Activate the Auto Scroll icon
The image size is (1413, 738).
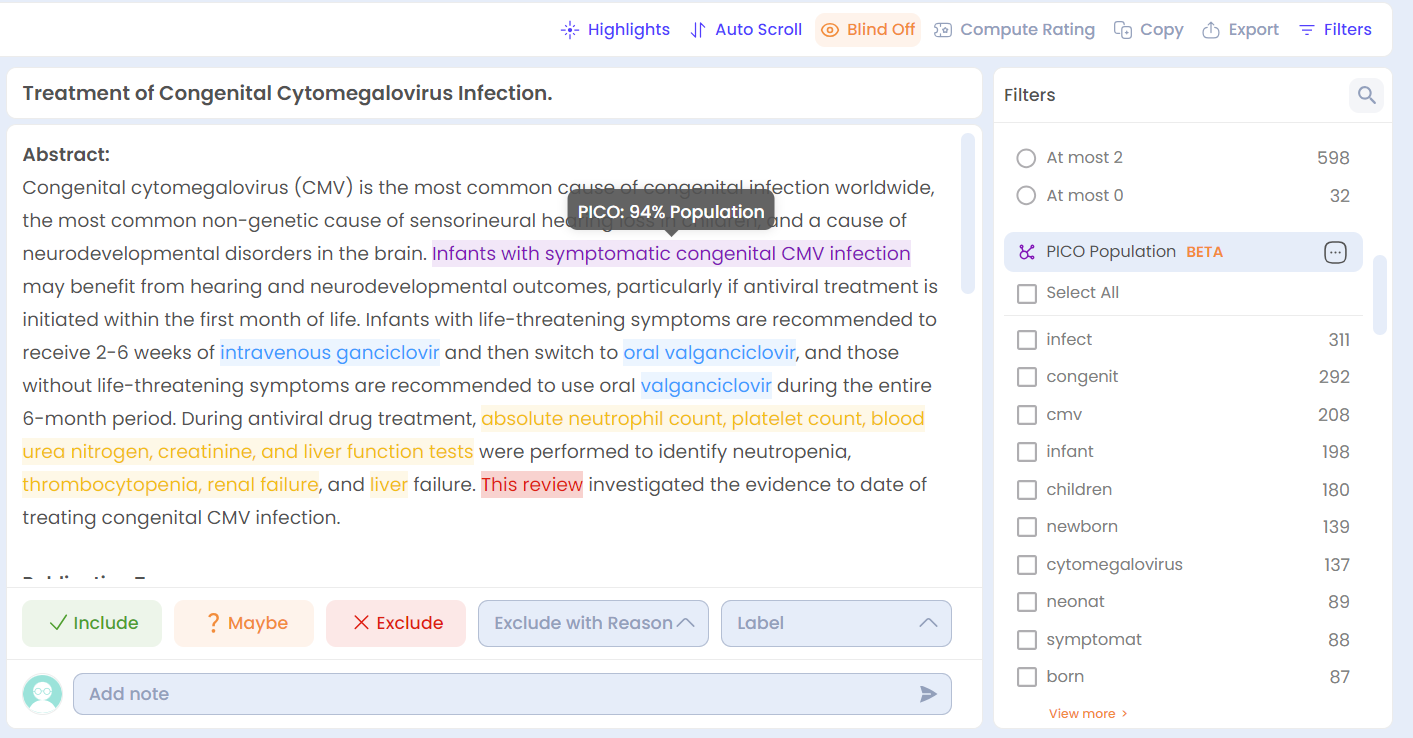[697, 29]
